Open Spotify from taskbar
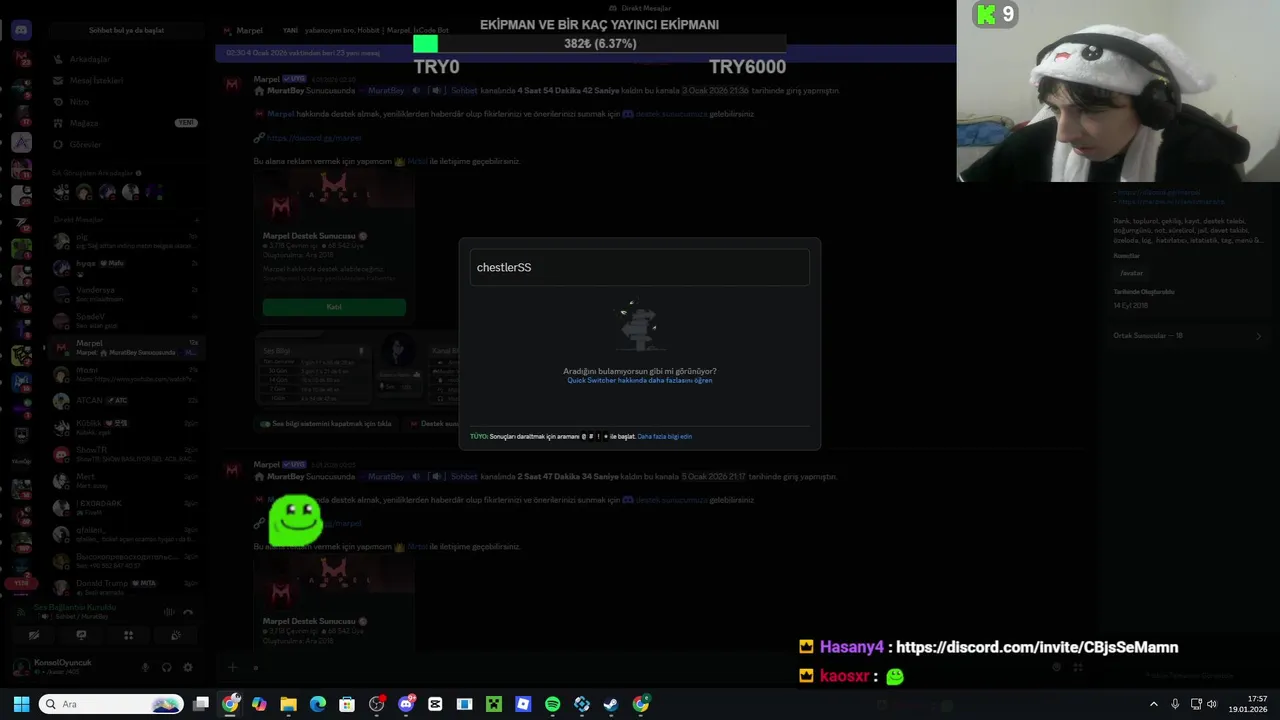The image size is (1280, 720). (x=552, y=704)
